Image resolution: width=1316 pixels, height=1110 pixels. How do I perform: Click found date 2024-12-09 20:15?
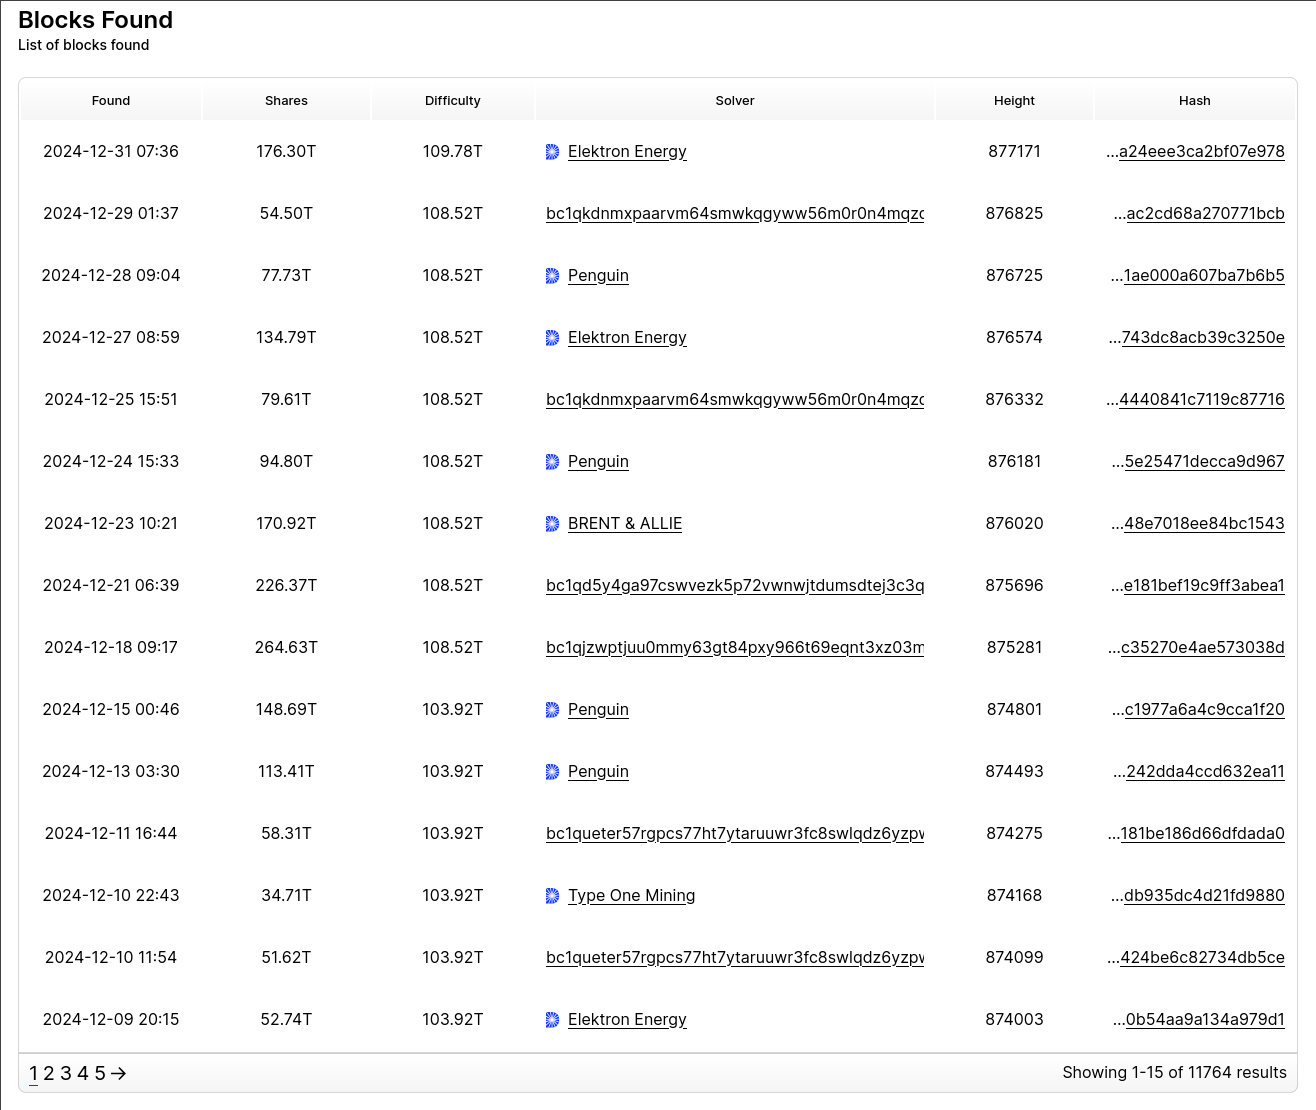pyautogui.click(x=111, y=1020)
